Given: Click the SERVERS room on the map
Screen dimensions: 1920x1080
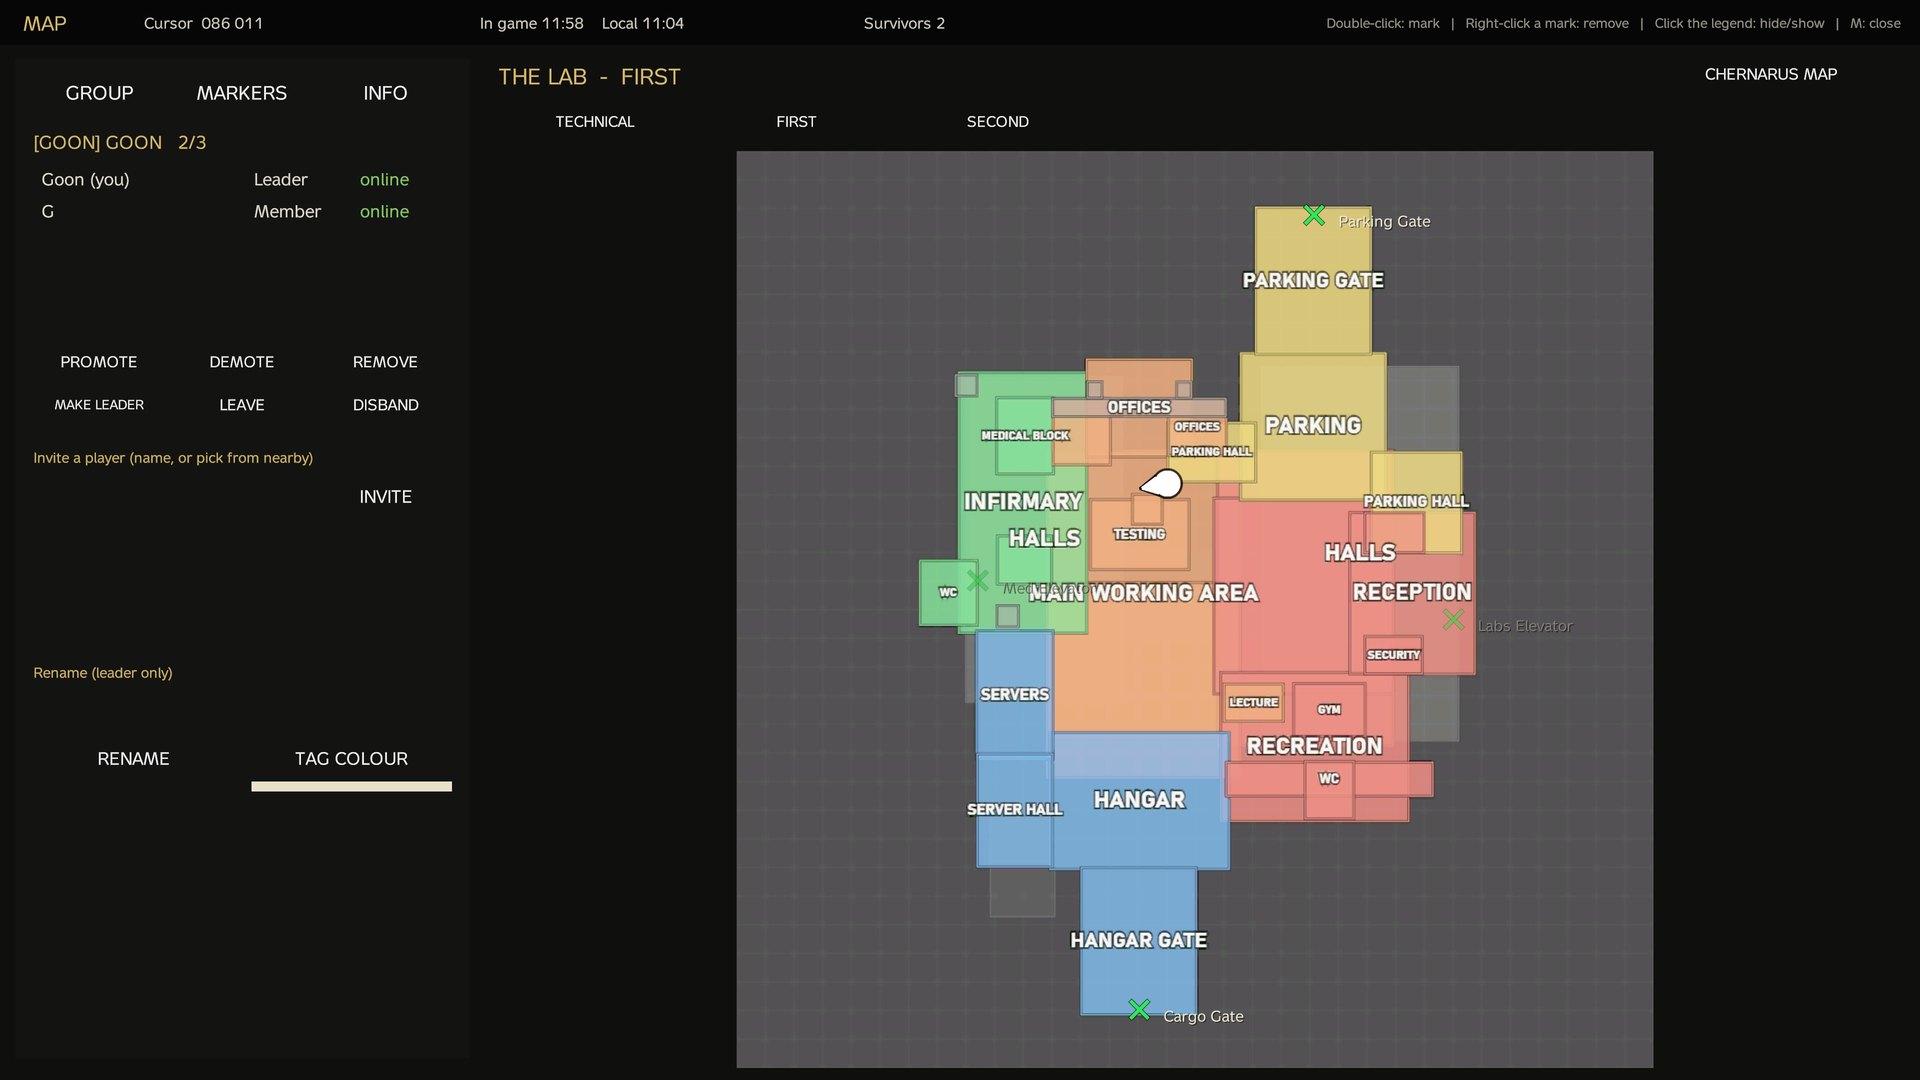Looking at the screenshot, I should point(1014,694).
